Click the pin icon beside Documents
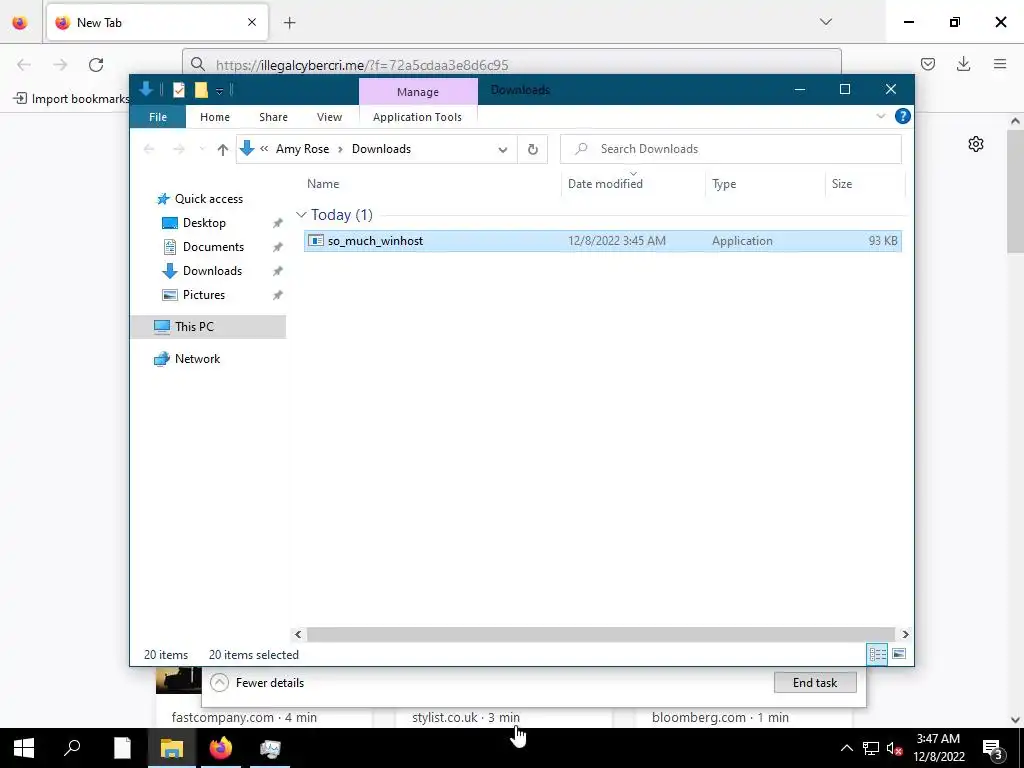The image size is (1024, 768). [x=278, y=247]
